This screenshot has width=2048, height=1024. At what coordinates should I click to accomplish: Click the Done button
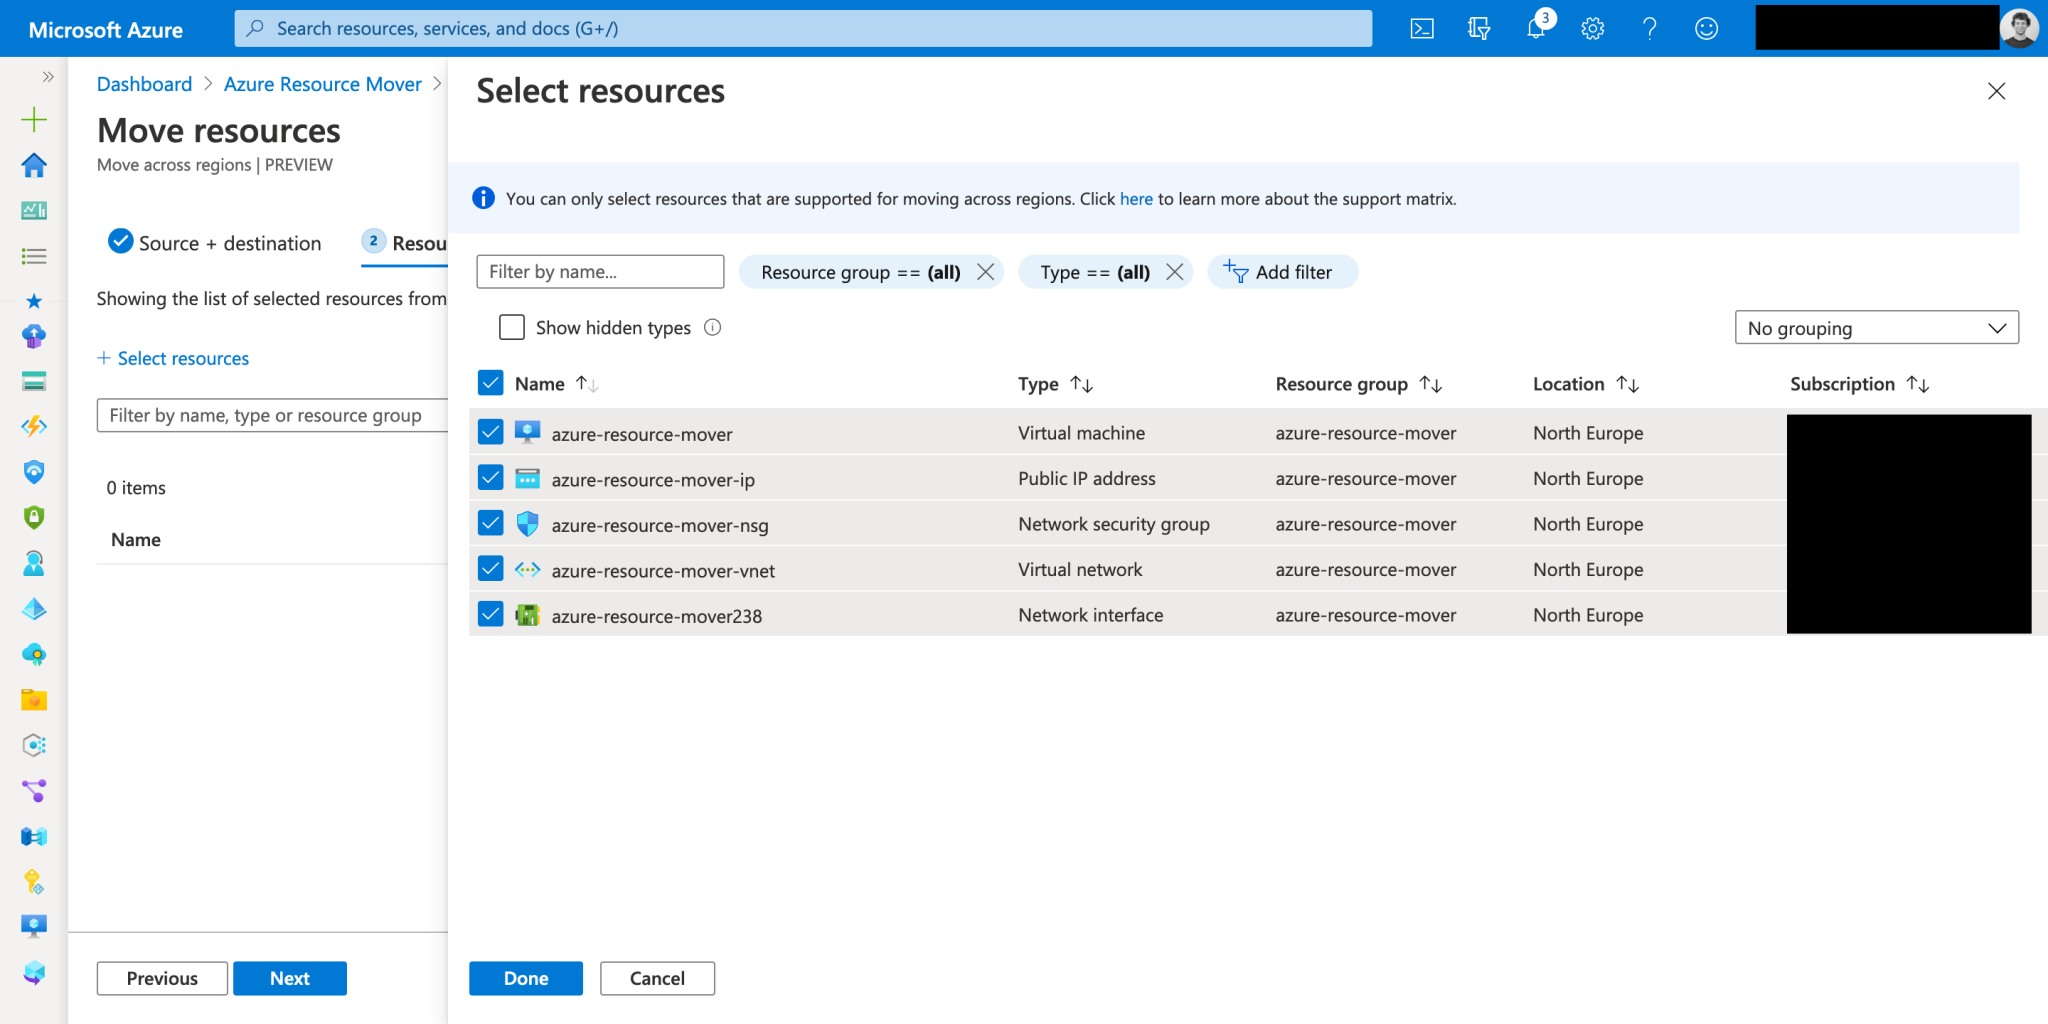click(525, 978)
